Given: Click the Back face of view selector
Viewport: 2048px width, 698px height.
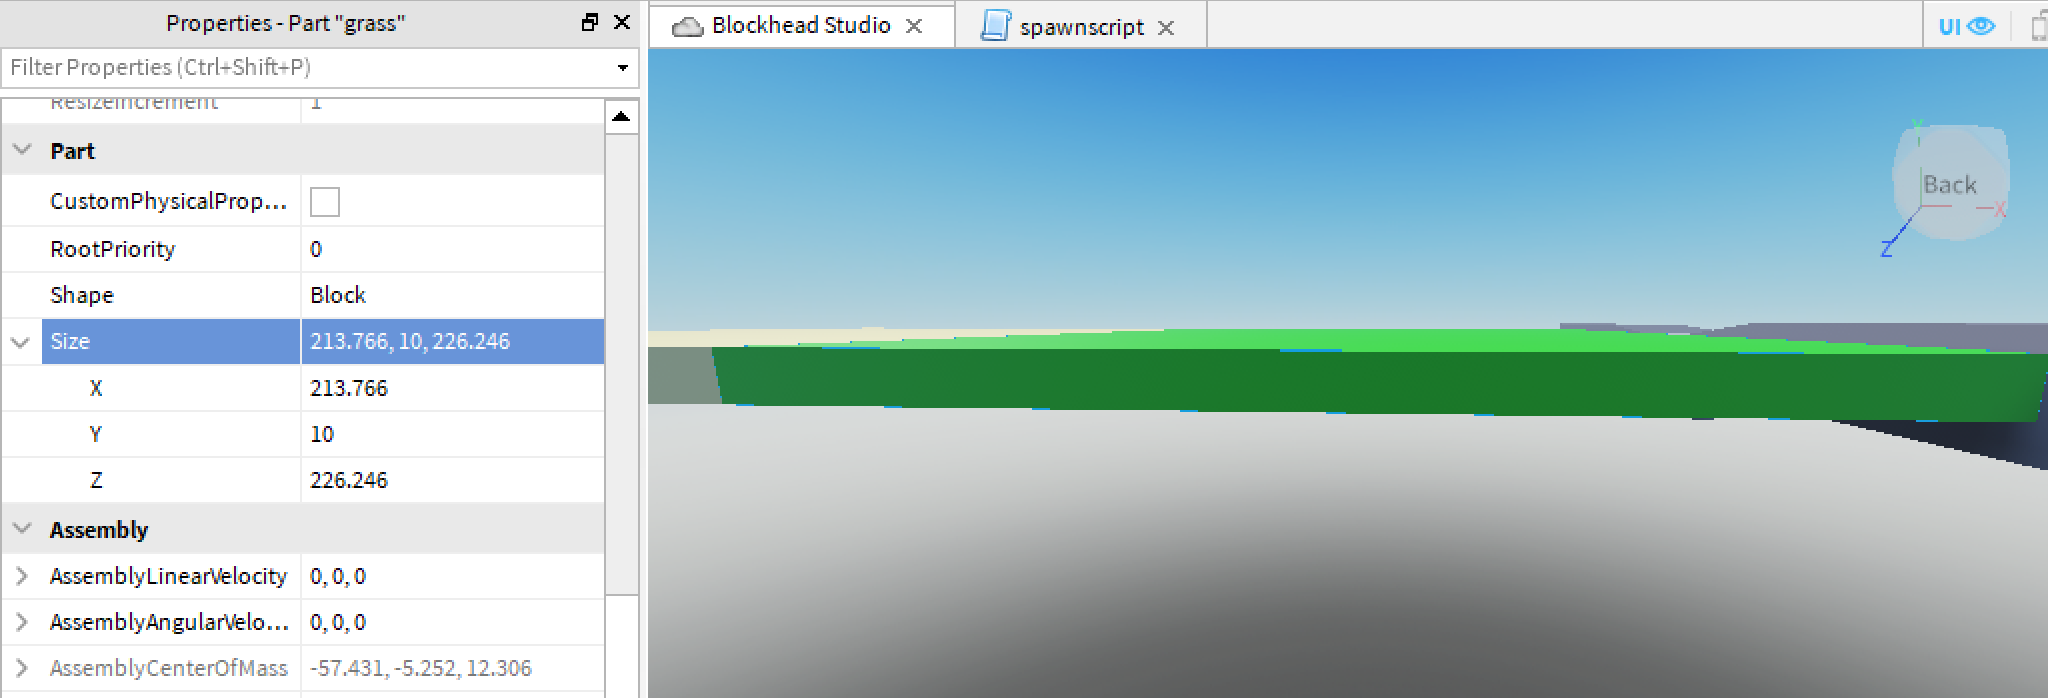Looking at the screenshot, I should tap(1950, 184).
